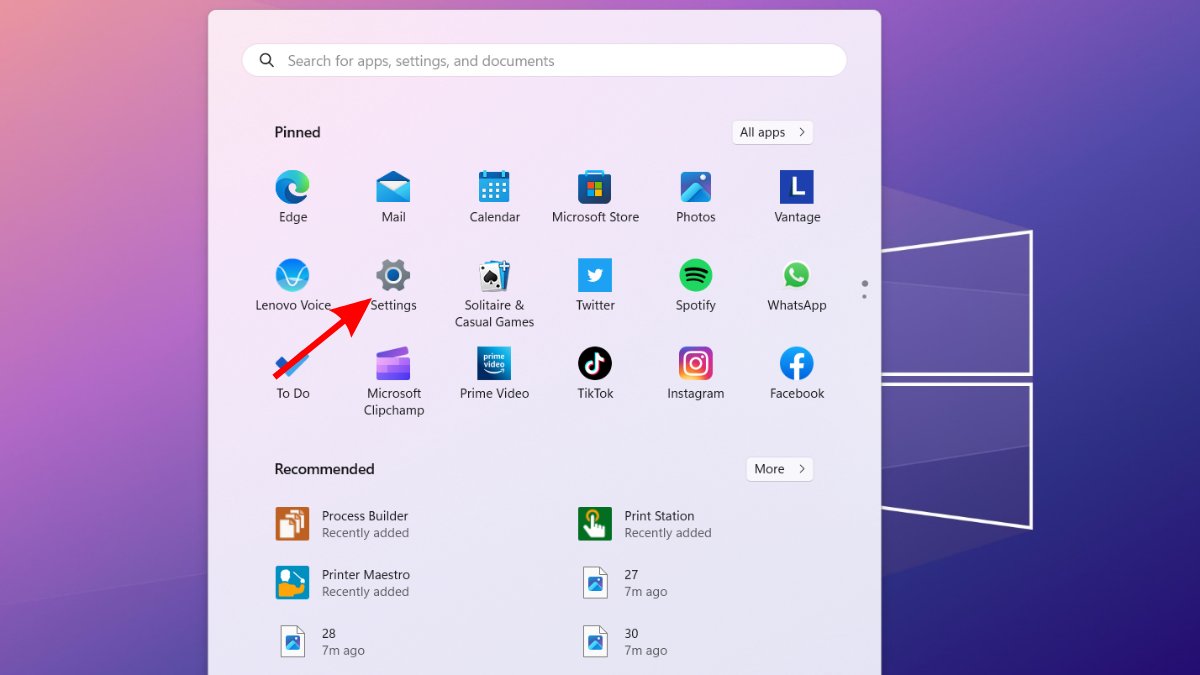Show the All apps list
Image resolution: width=1200 pixels, height=675 pixels.
(772, 132)
